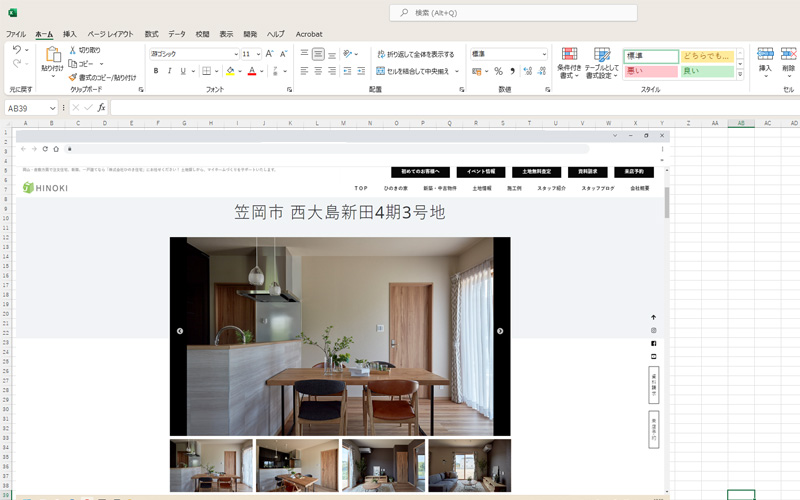The height and width of the screenshot is (500, 800).
Task: Click the Undo arrow icon
Action: point(17,50)
